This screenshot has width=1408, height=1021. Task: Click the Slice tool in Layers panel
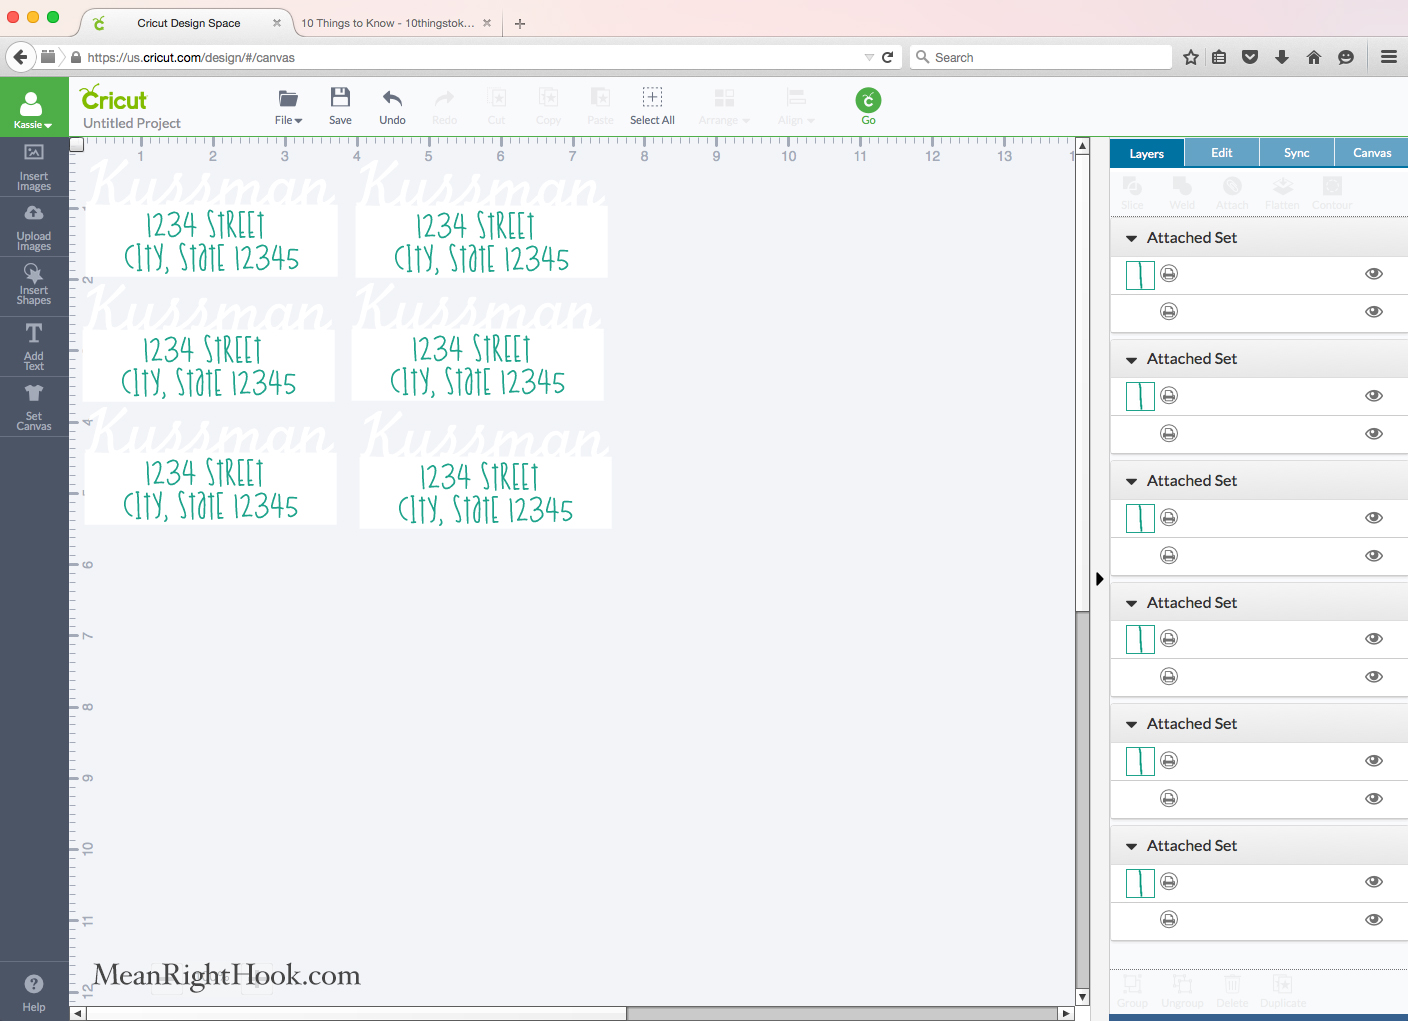(x=1132, y=193)
